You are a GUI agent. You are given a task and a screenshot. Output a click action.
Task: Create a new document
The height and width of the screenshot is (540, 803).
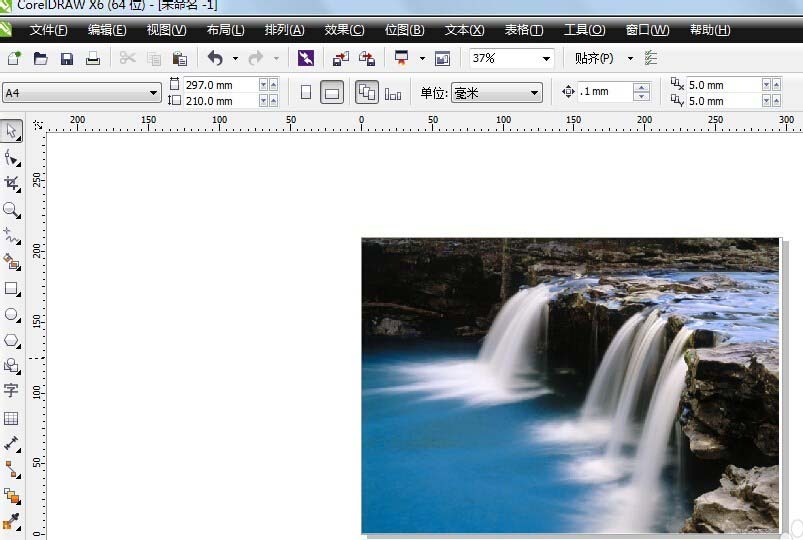pyautogui.click(x=14, y=58)
